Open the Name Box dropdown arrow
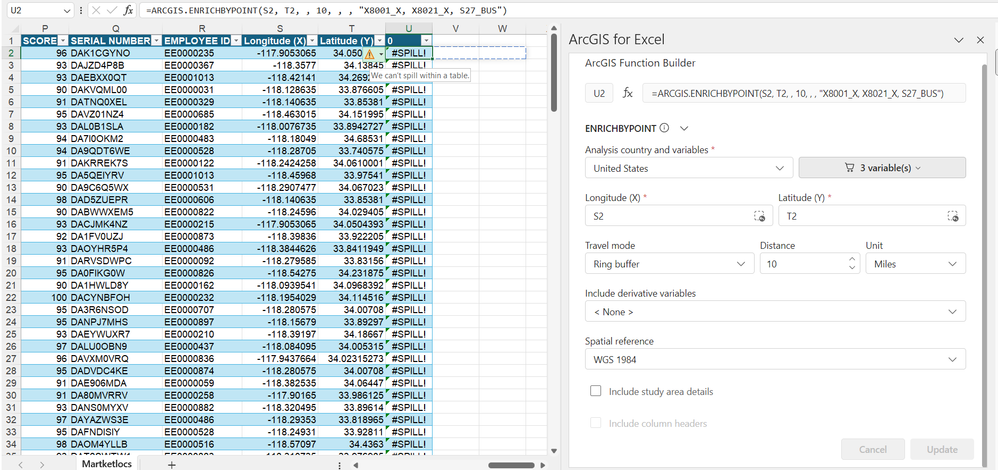Image resolution: width=998 pixels, height=470 pixels. (67, 11)
